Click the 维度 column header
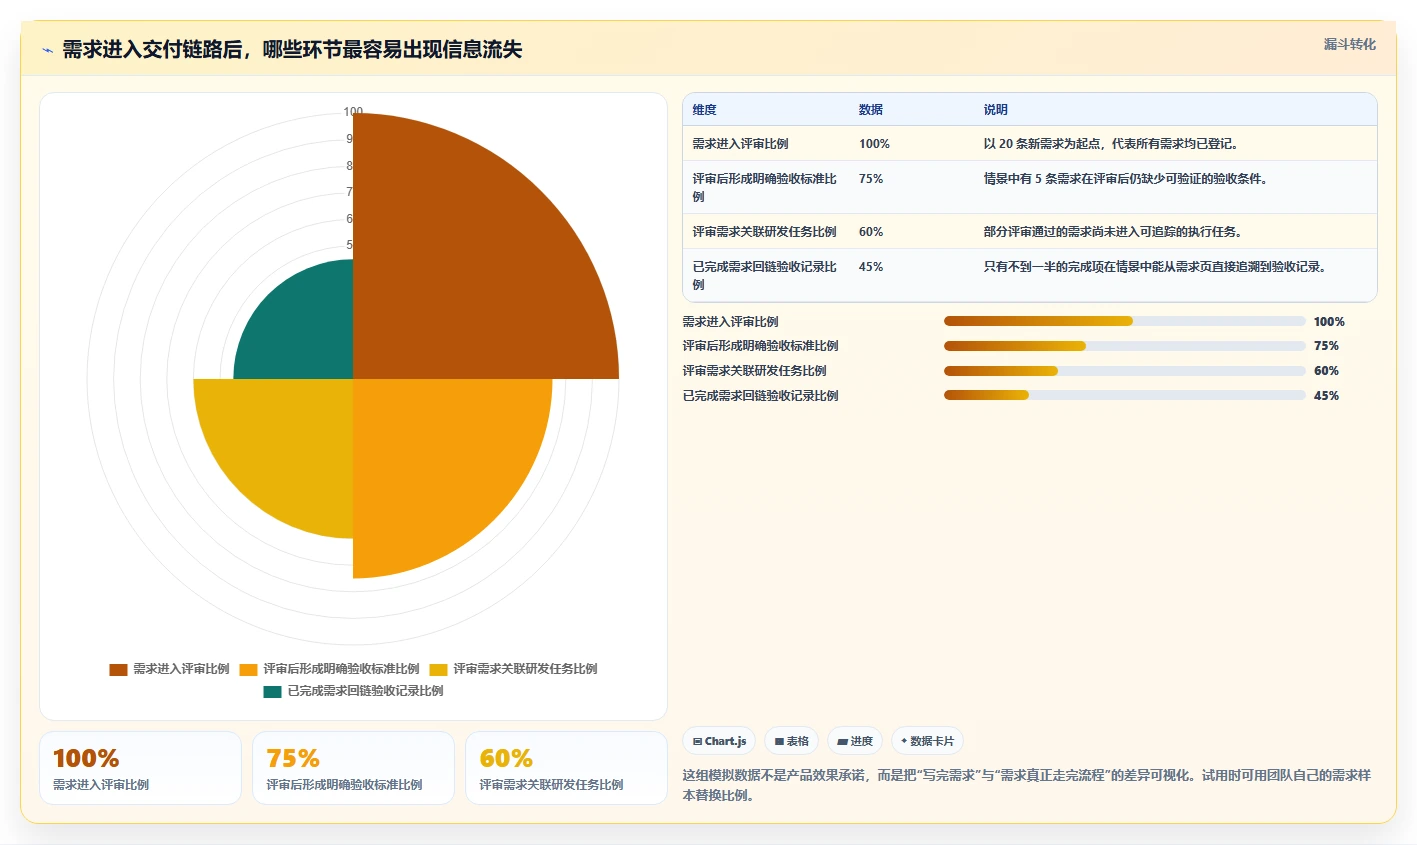Screen dimensions: 1417x845 coord(704,110)
